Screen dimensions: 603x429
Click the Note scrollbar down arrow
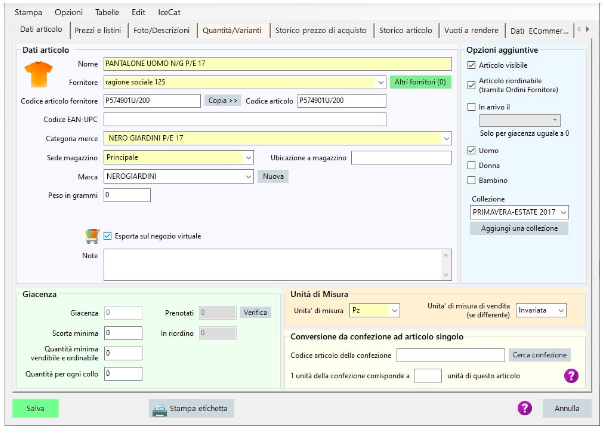[x=446, y=275]
